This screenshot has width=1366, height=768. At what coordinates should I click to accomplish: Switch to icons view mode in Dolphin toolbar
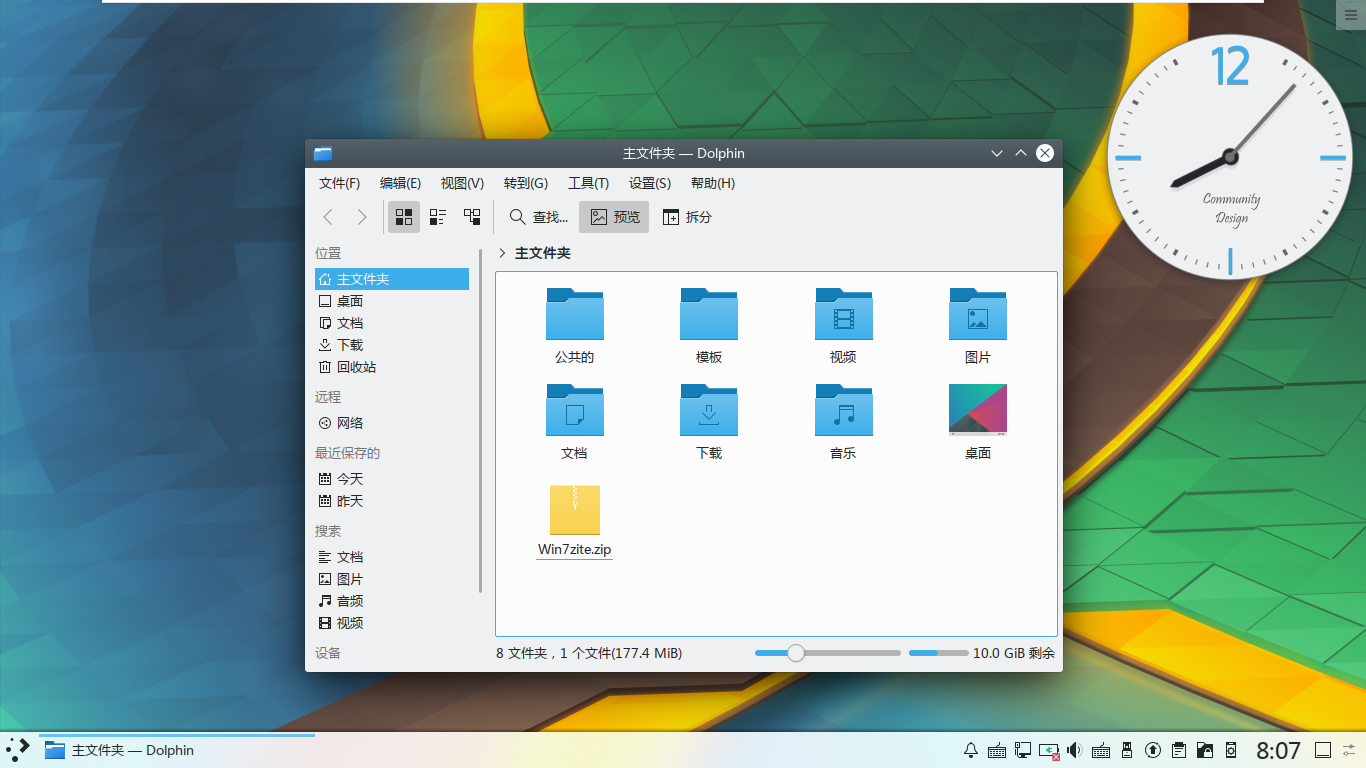(404, 217)
